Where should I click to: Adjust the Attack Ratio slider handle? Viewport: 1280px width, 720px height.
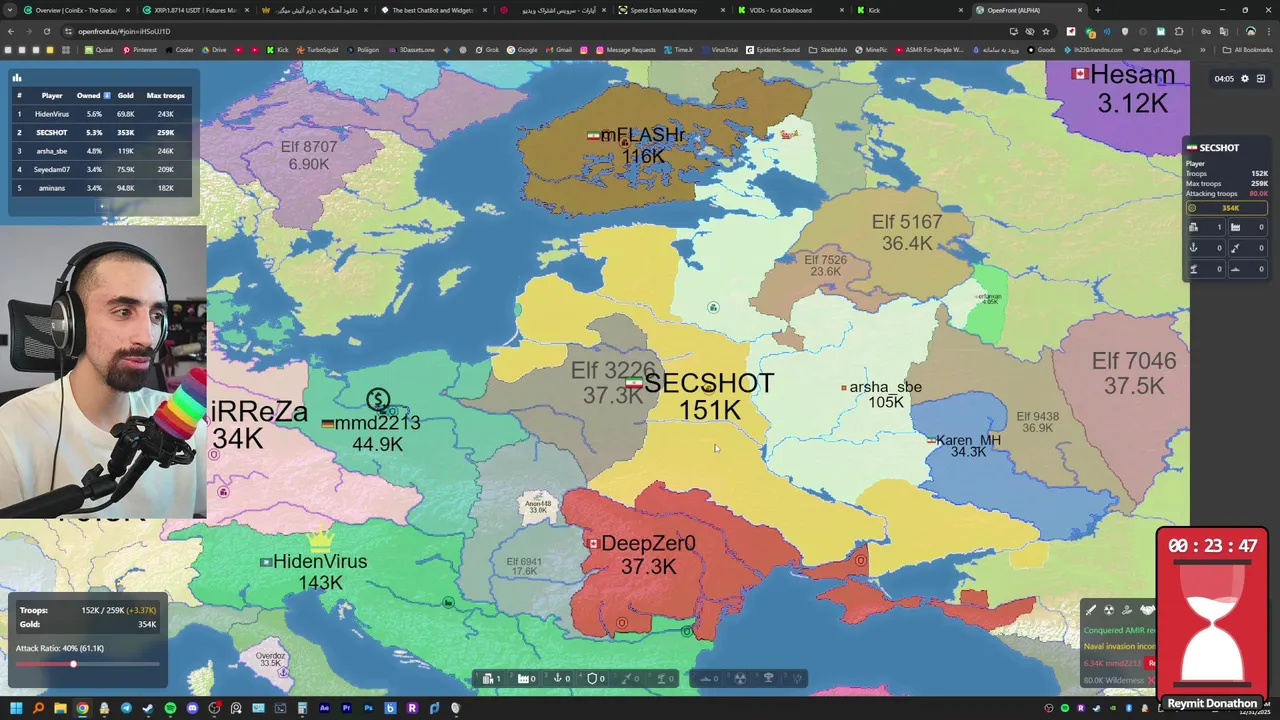(73, 664)
